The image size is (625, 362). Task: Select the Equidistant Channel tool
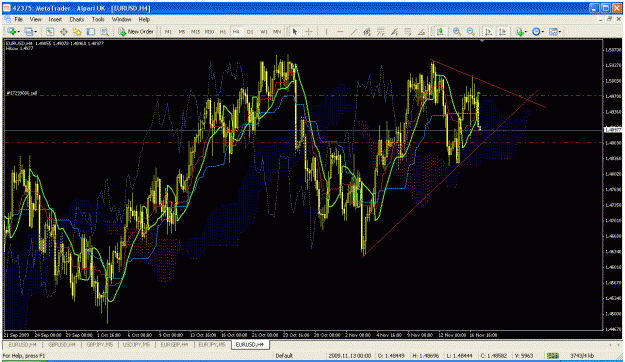[367, 31]
